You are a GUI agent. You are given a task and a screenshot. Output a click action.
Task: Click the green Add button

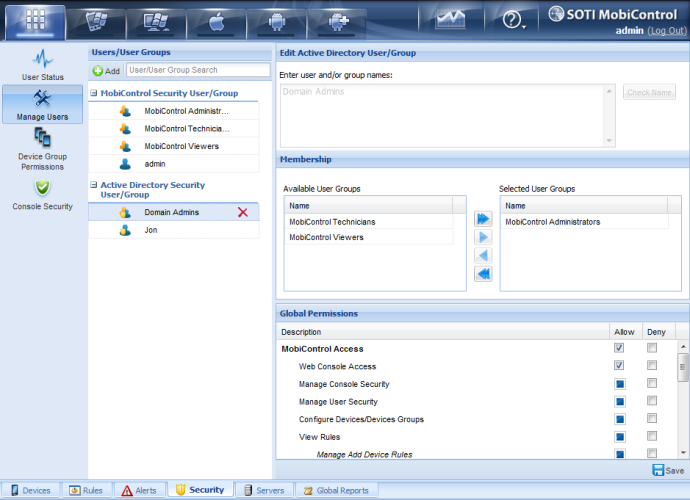coord(106,71)
